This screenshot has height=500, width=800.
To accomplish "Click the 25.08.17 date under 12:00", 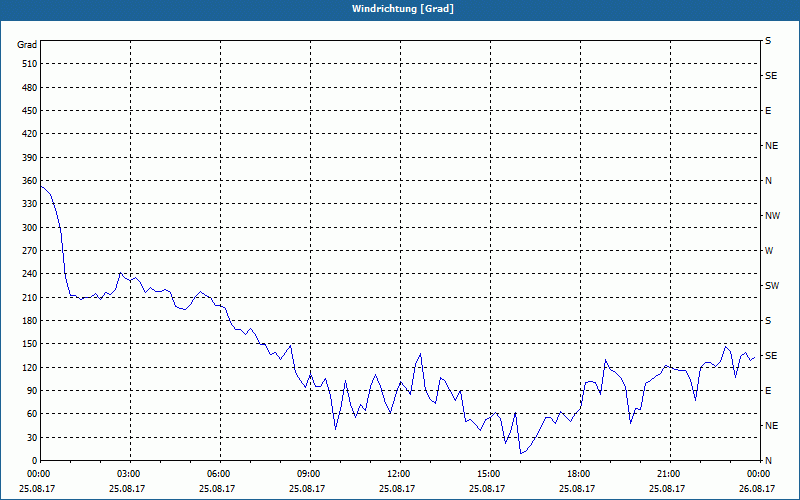I will [x=397, y=488].
